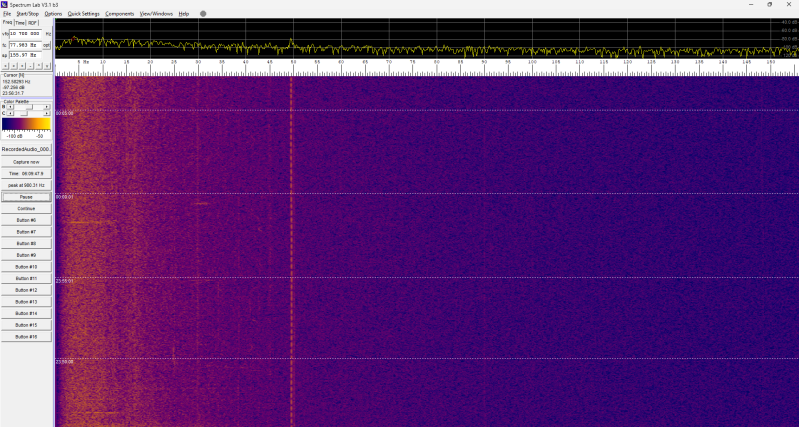Click the sp span frequency field
Viewport: 799px width, 427px height.
pos(25,55)
